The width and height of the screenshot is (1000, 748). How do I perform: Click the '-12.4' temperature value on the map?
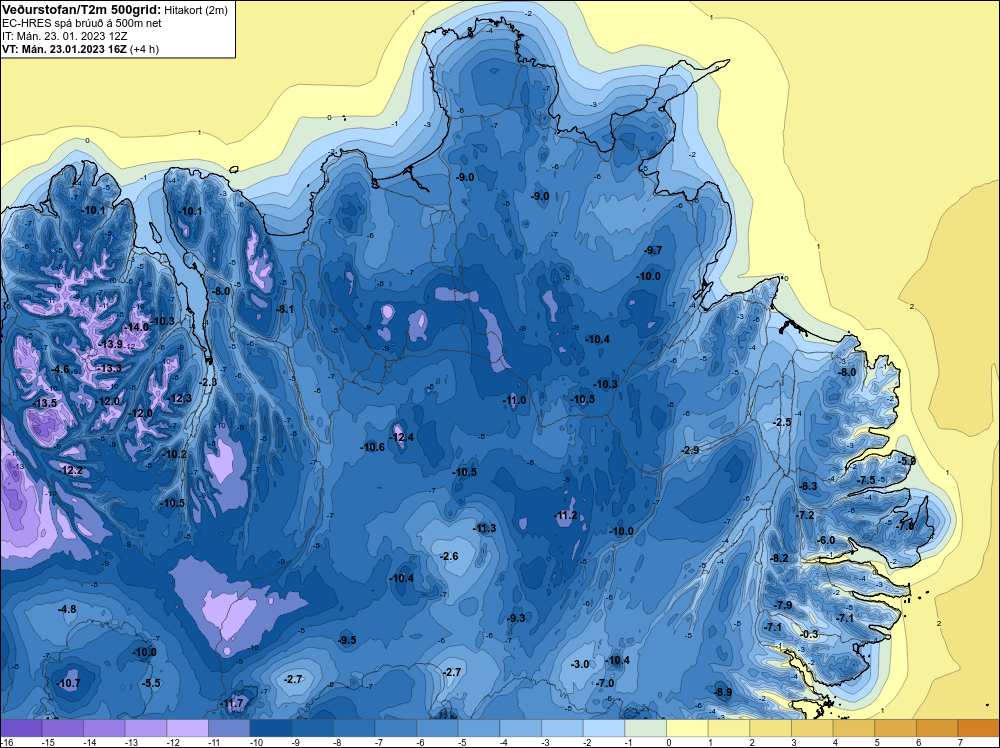tap(402, 437)
